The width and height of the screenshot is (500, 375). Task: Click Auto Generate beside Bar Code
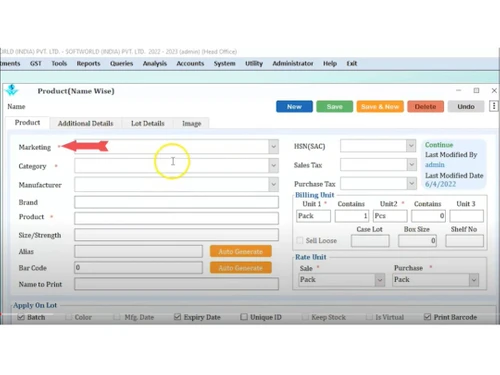click(241, 268)
